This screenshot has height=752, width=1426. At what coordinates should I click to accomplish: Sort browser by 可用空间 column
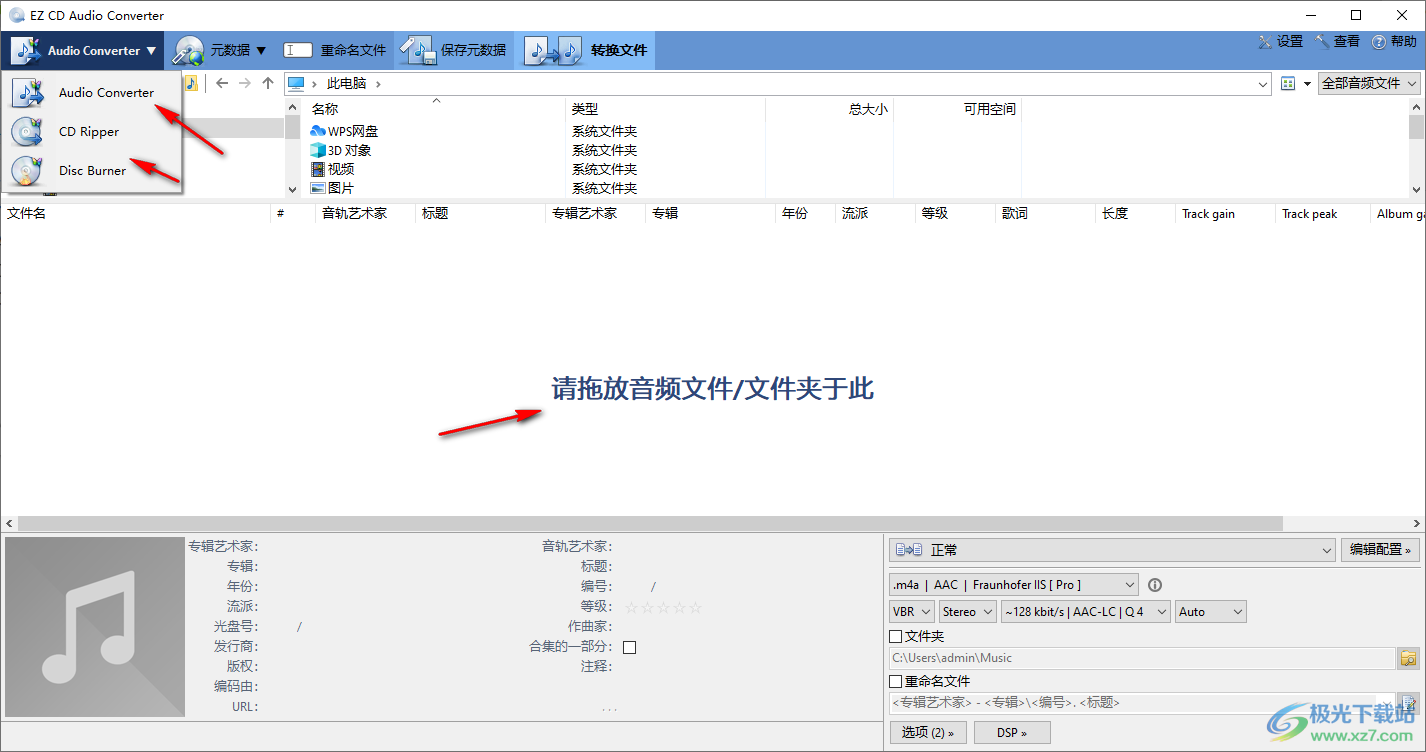(x=957, y=109)
